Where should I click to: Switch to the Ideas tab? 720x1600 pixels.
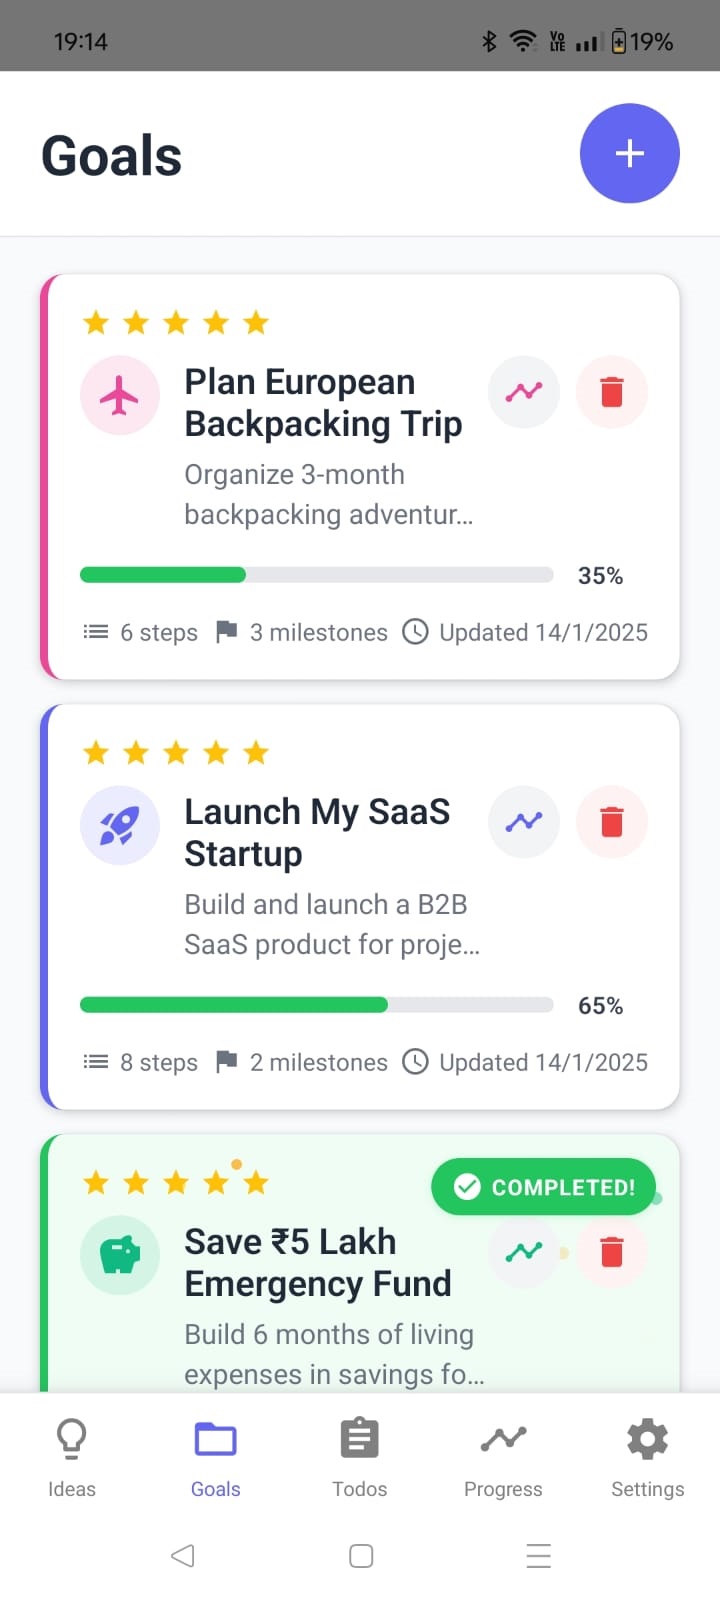click(x=72, y=1457)
